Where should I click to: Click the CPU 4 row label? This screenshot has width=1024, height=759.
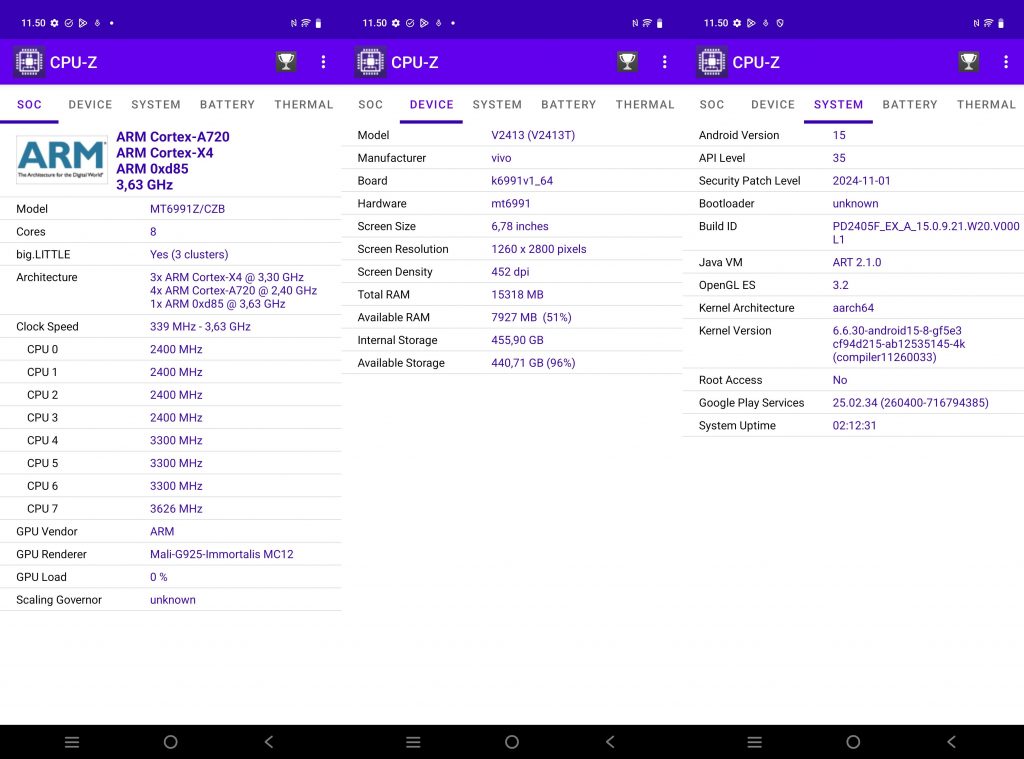click(x=42, y=440)
